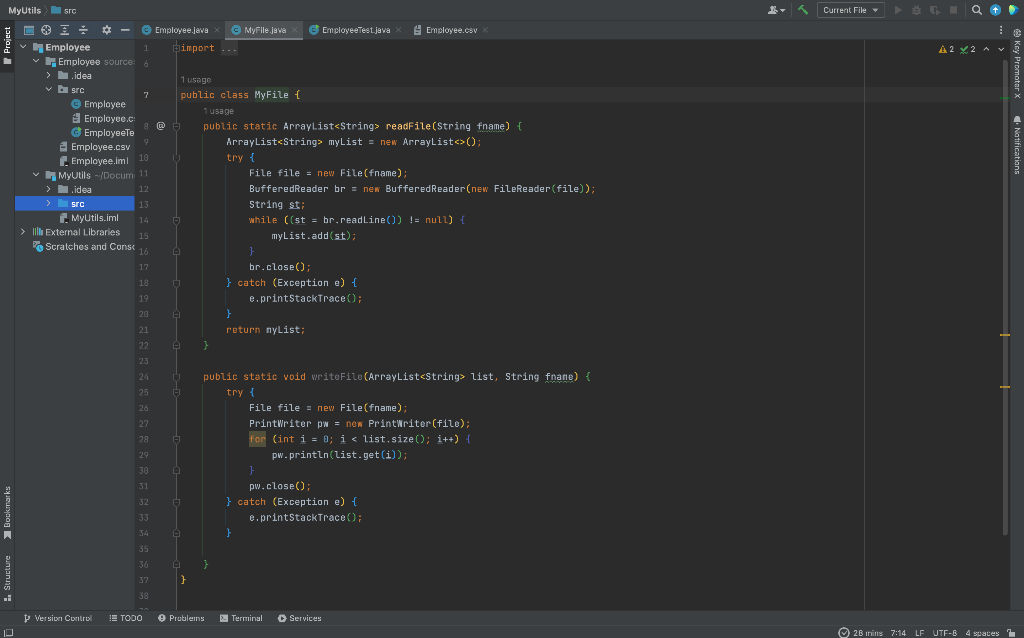
Task: Switch to the Employee.csv editor tab
Action: click(449, 30)
